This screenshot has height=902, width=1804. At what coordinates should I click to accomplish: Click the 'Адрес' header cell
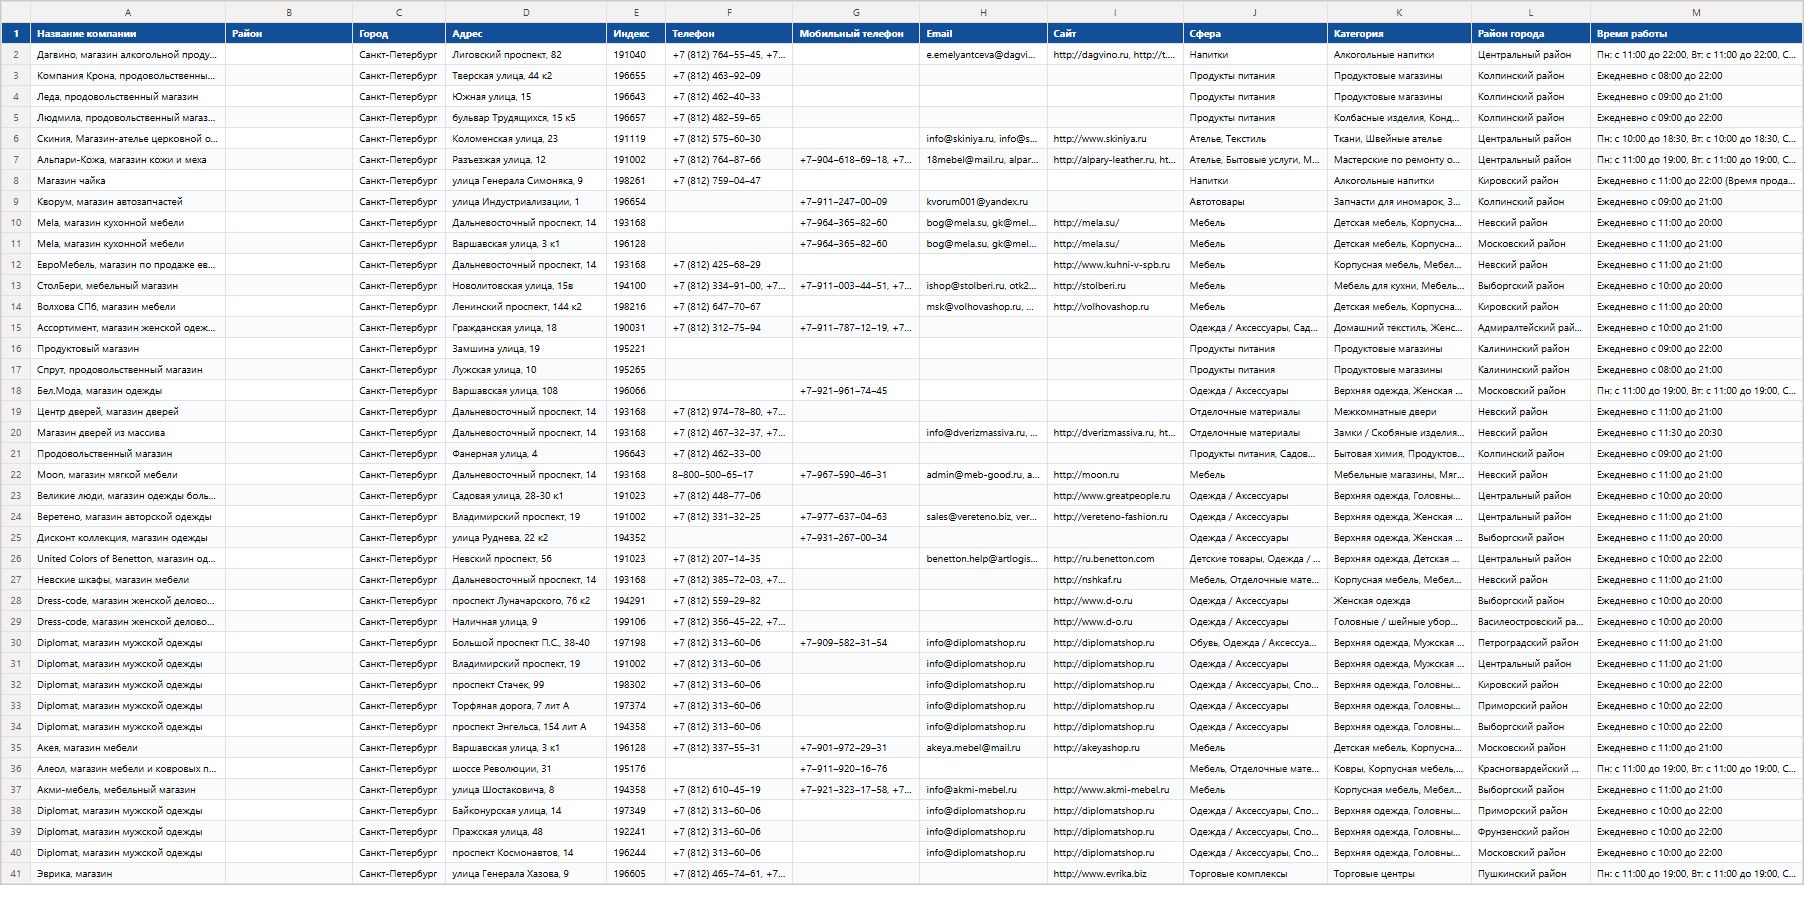point(526,34)
